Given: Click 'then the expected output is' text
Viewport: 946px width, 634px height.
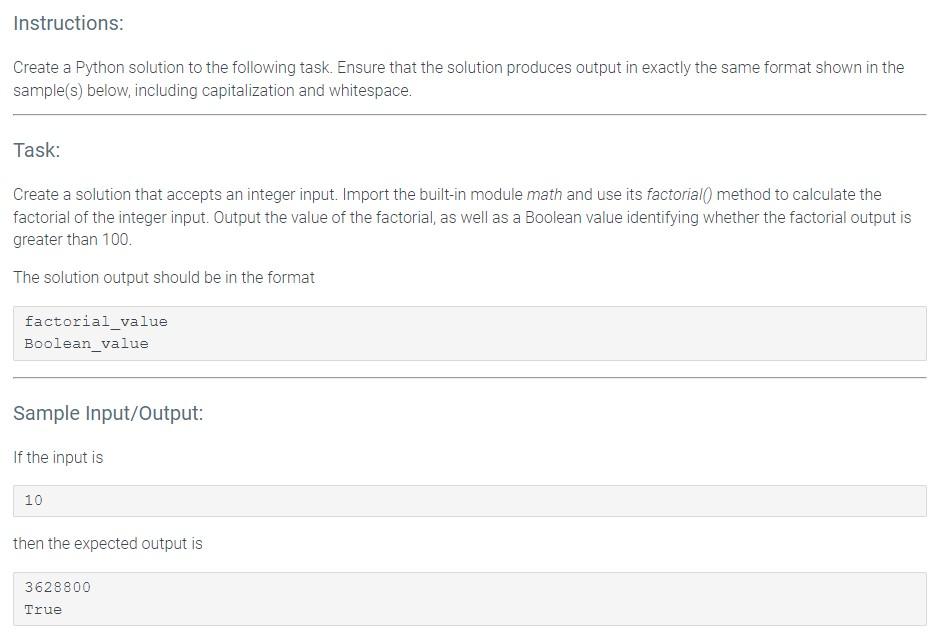Looking at the screenshot, I should point(108,544).
